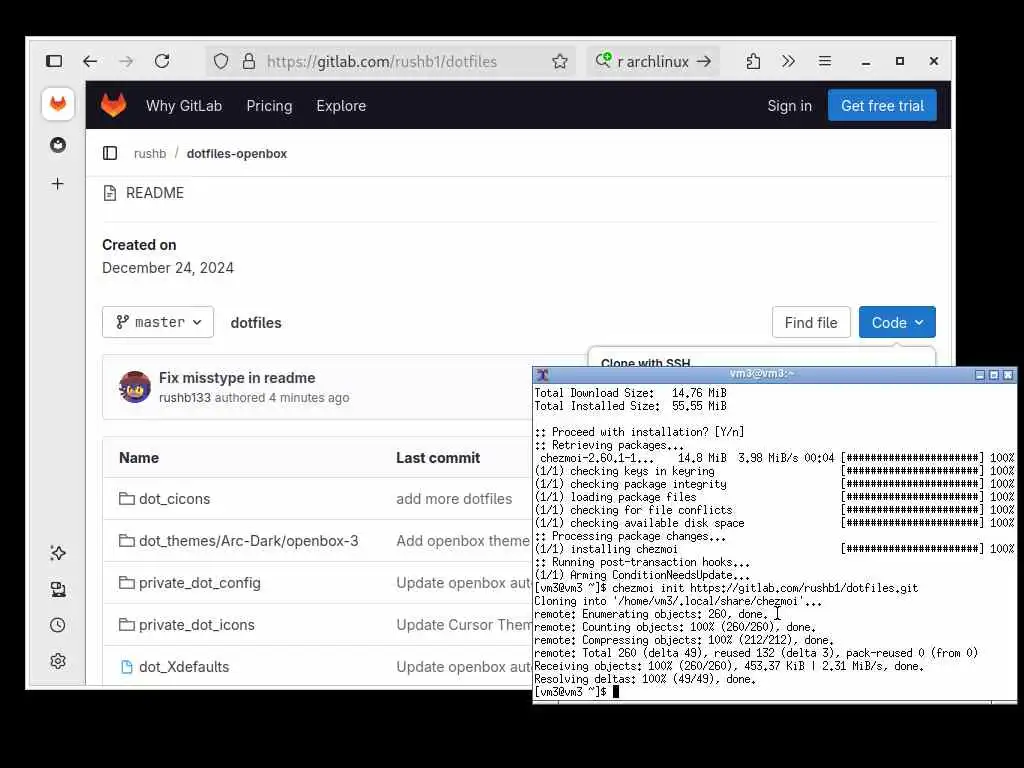Open the Pricing page
1024x768 pixels.
(x=269, y=106)
